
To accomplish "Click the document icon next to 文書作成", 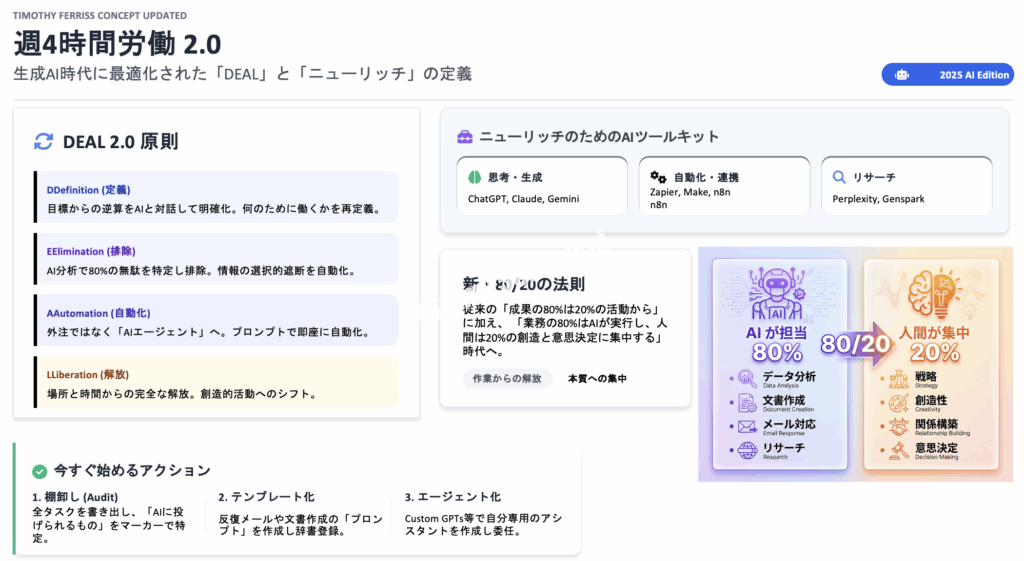I will [x=747, y=403].
